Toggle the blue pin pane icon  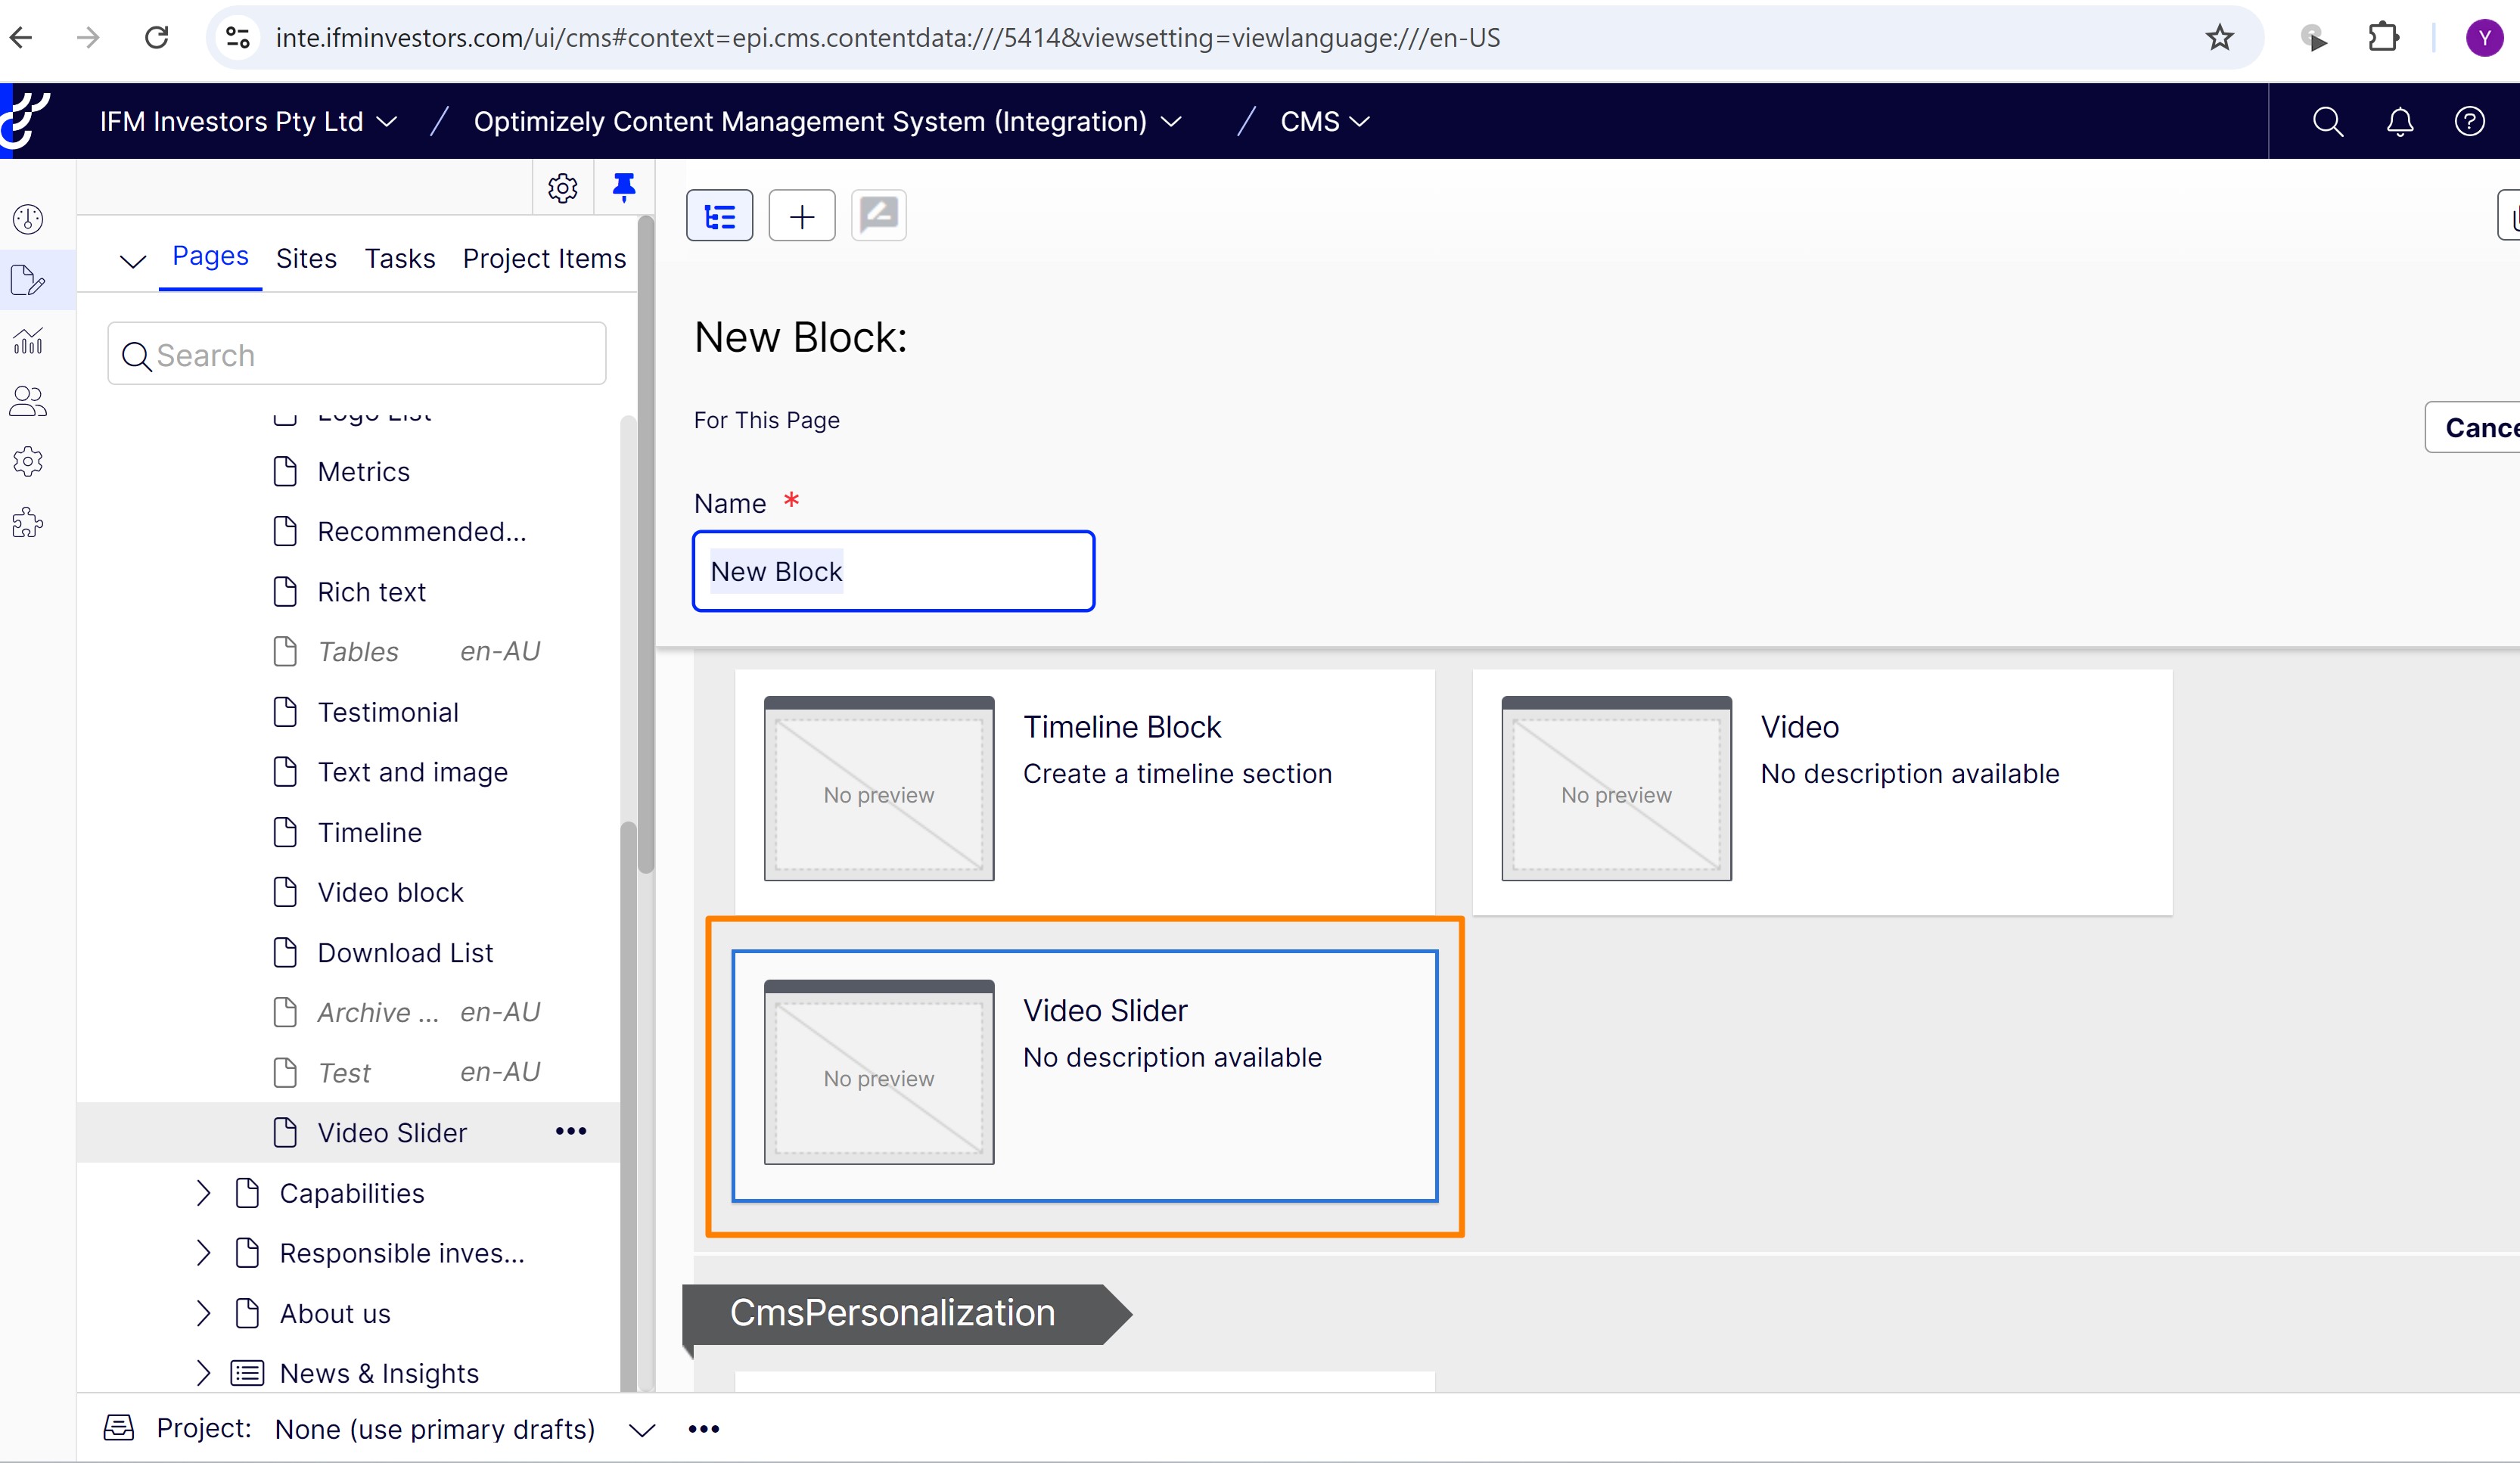click(x=624, y=187)
